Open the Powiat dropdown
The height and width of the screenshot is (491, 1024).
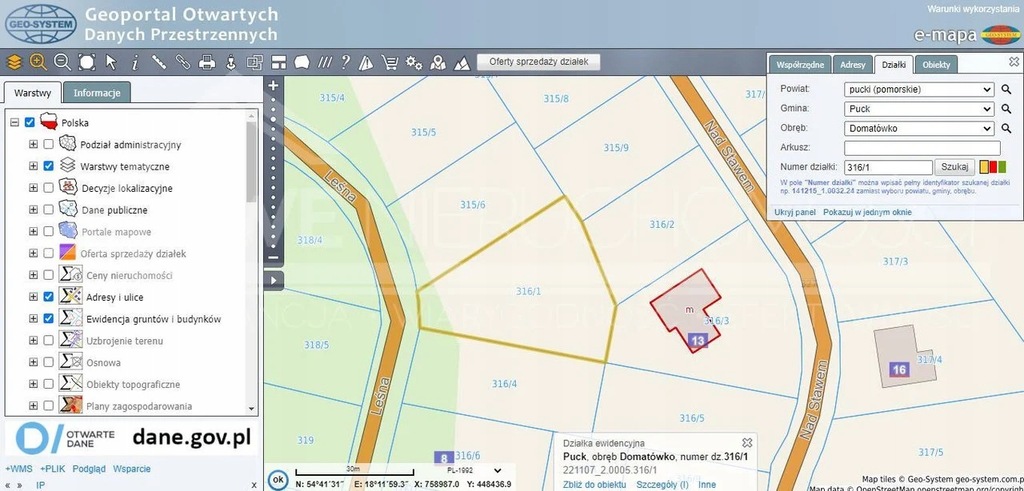click(x=919, y=89)
